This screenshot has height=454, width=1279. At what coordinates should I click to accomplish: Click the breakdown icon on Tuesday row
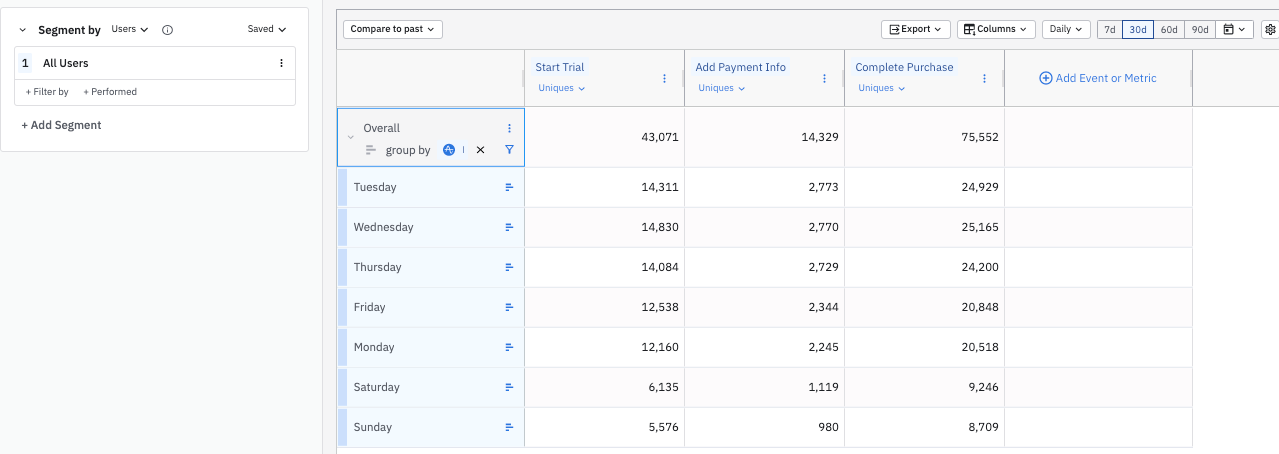[x=509, y=187]
